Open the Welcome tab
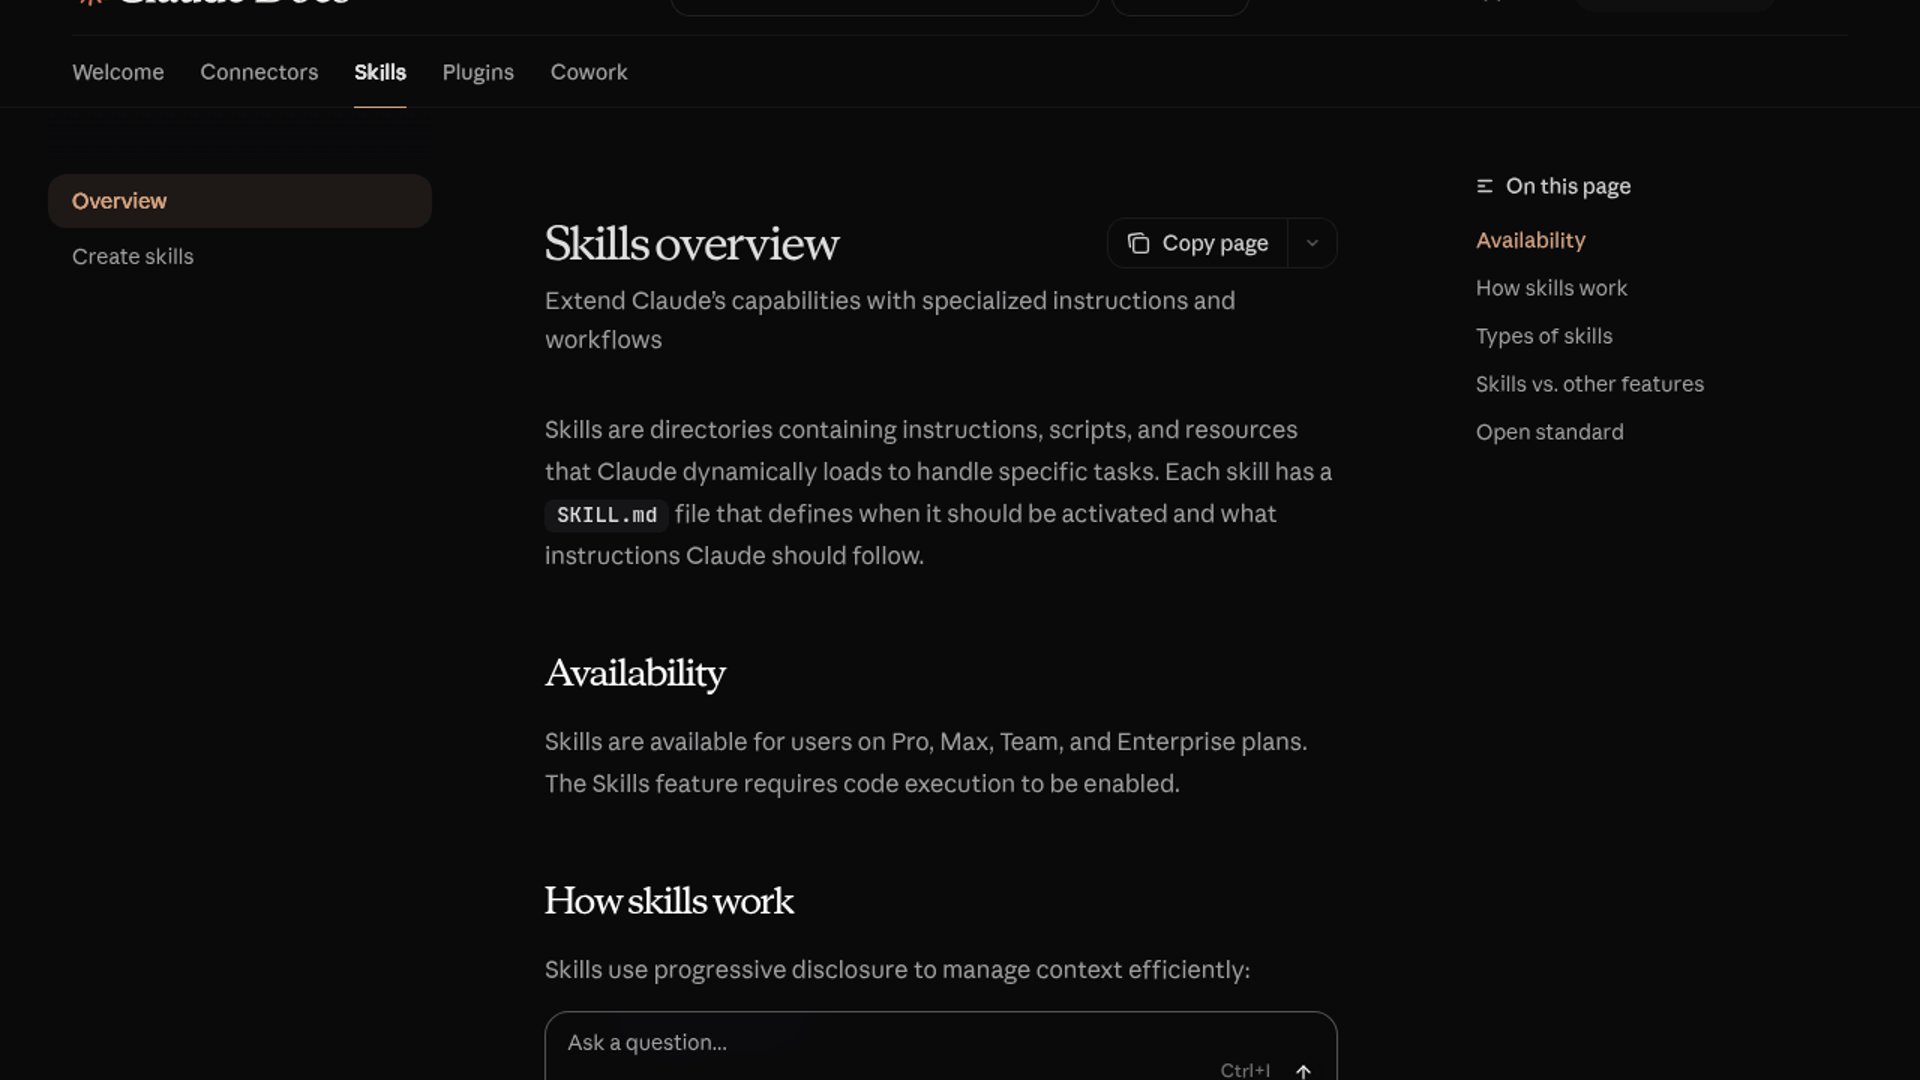This screenshot has height=1080, width=1920. pos(118,72)
